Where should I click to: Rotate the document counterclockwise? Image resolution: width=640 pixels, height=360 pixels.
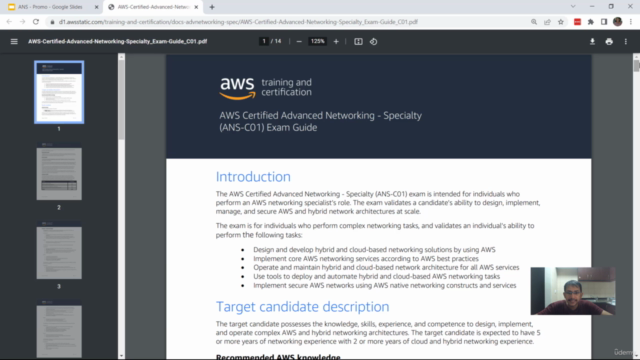[x=373, y=41]
